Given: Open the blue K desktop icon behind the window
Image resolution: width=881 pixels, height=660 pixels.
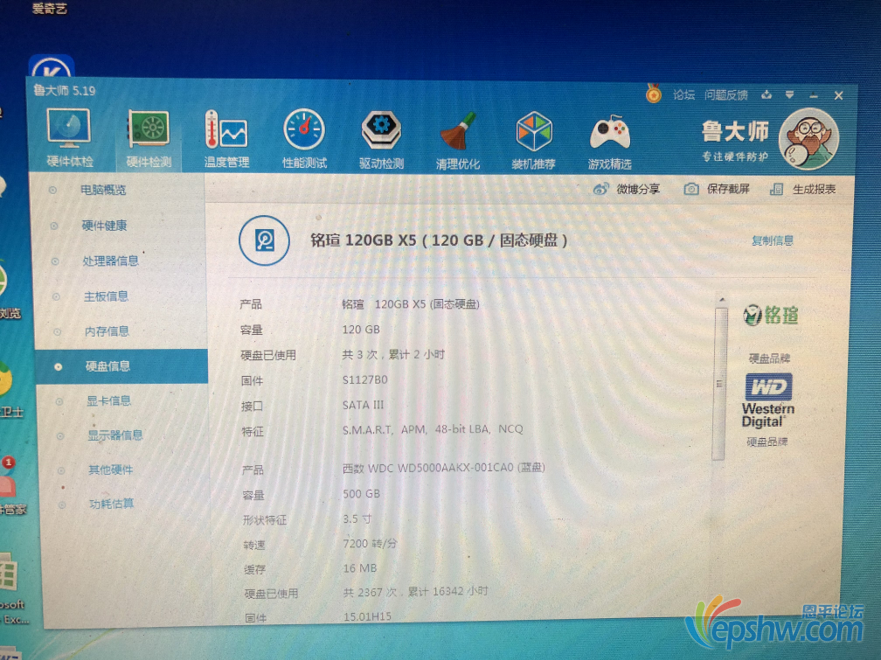Looking at the screenshot, I should pos(52,67).
